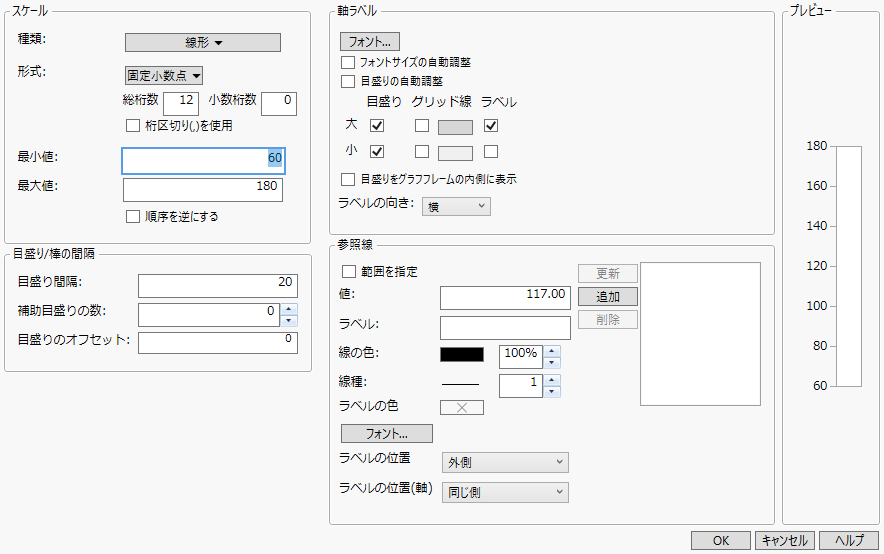
Task: Click the black 線の色 swatch
Action: click(462, 354)
